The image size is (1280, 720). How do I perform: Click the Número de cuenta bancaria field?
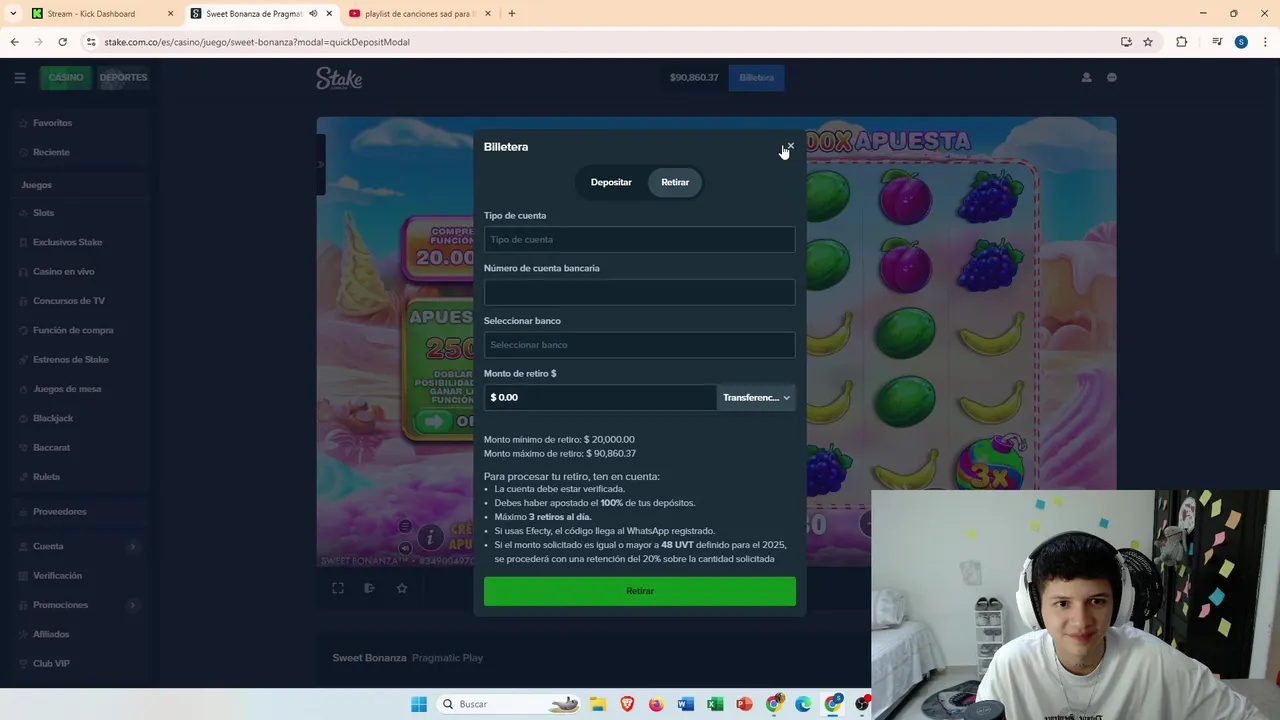tap(639, 292)
